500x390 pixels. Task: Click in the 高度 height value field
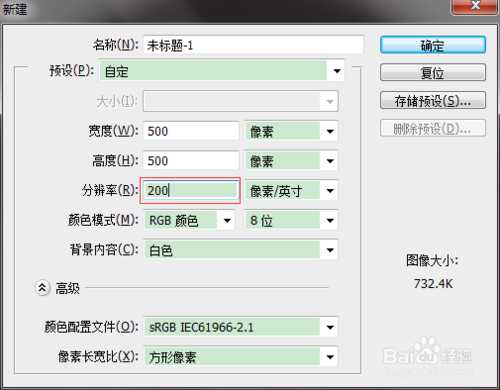tap(191, 161)
